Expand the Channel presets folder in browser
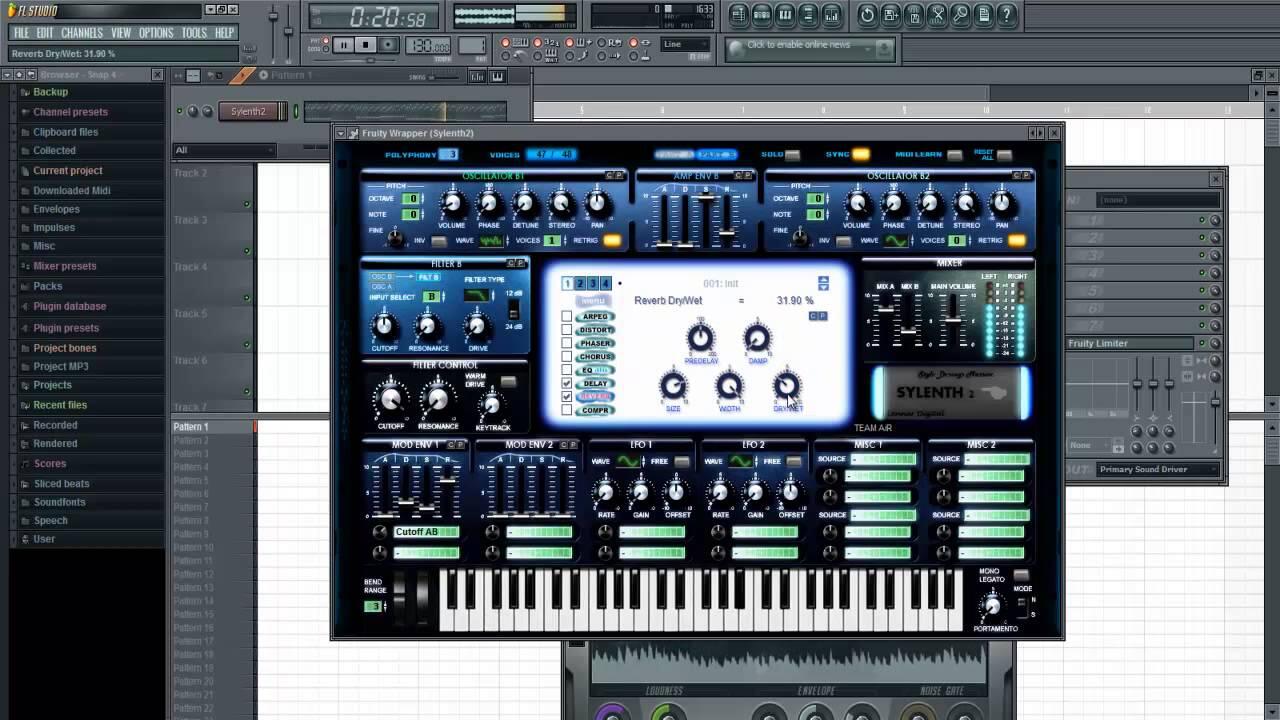The width and height of the screenshot is (1280, 720). [x=70, y=112]
